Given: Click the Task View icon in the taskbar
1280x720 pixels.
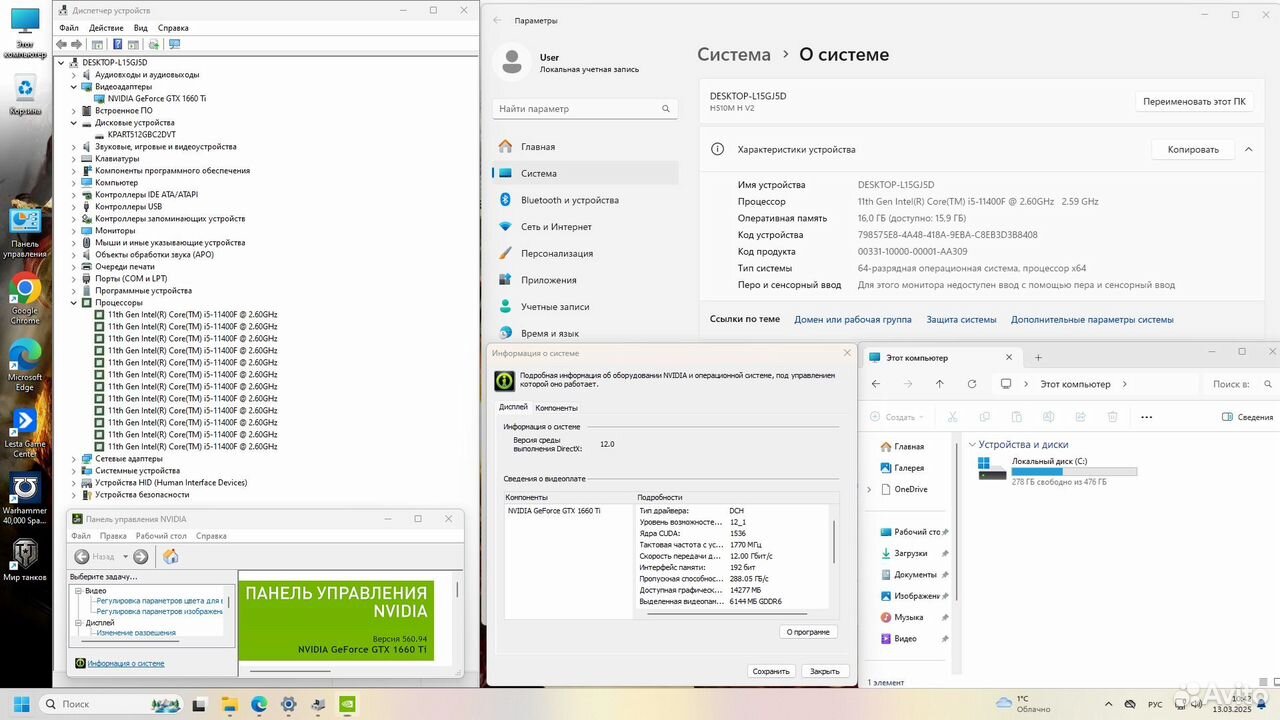Looking at the screenshot, I should tap(199, 704).
